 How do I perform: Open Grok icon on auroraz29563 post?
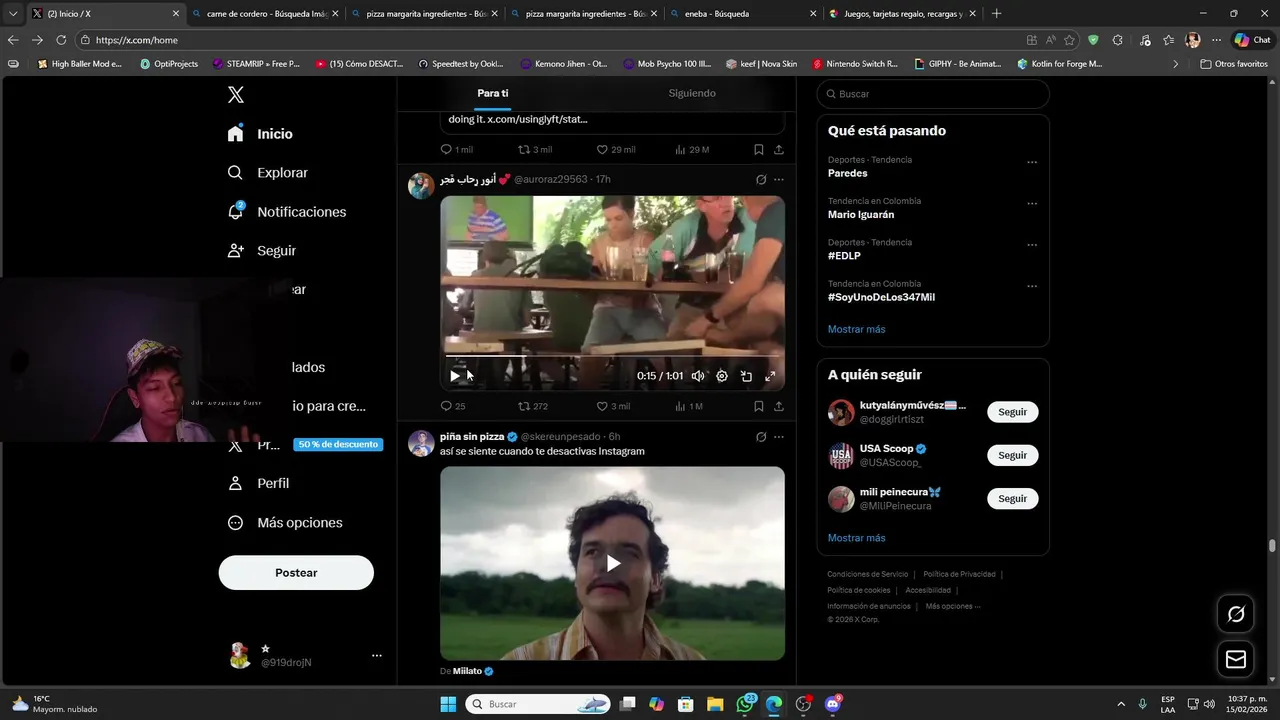click(x=761, y=180)
